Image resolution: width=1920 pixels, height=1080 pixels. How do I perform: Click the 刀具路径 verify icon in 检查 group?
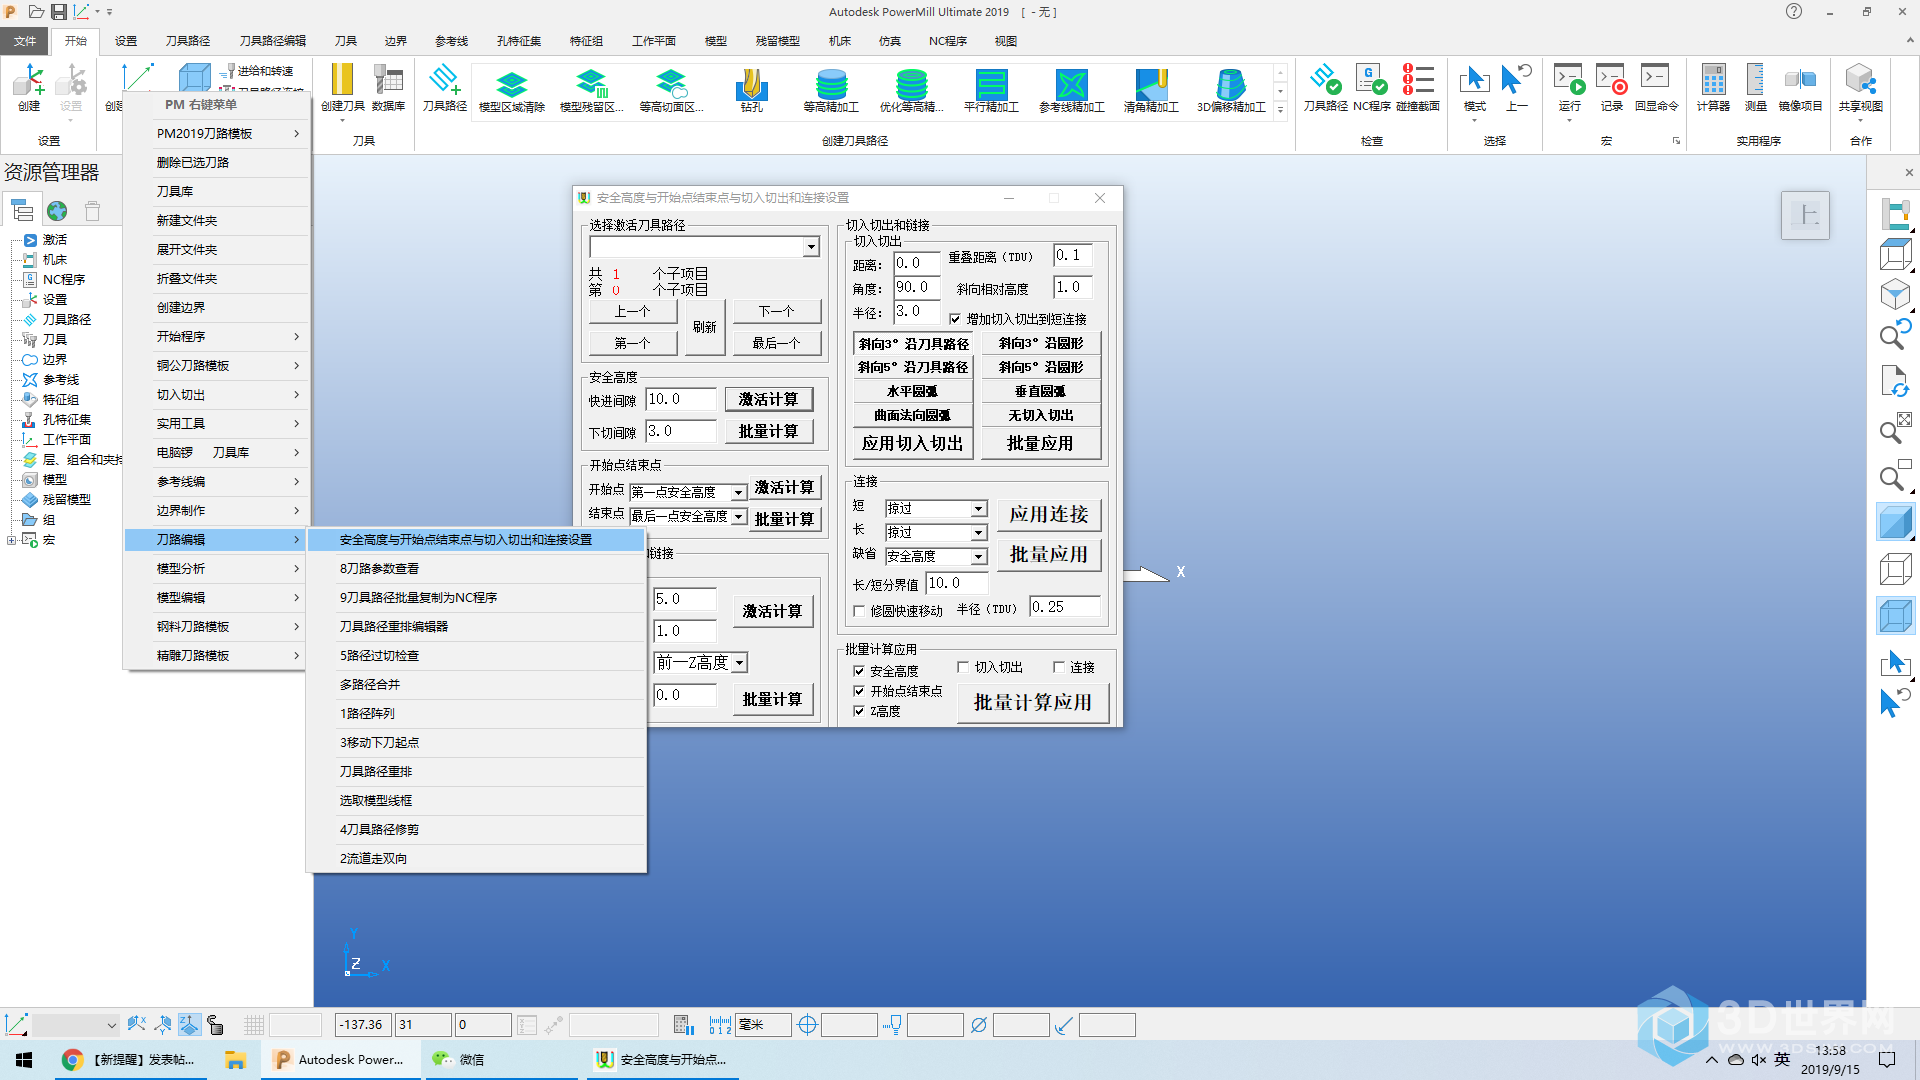tap(1325, 88)
